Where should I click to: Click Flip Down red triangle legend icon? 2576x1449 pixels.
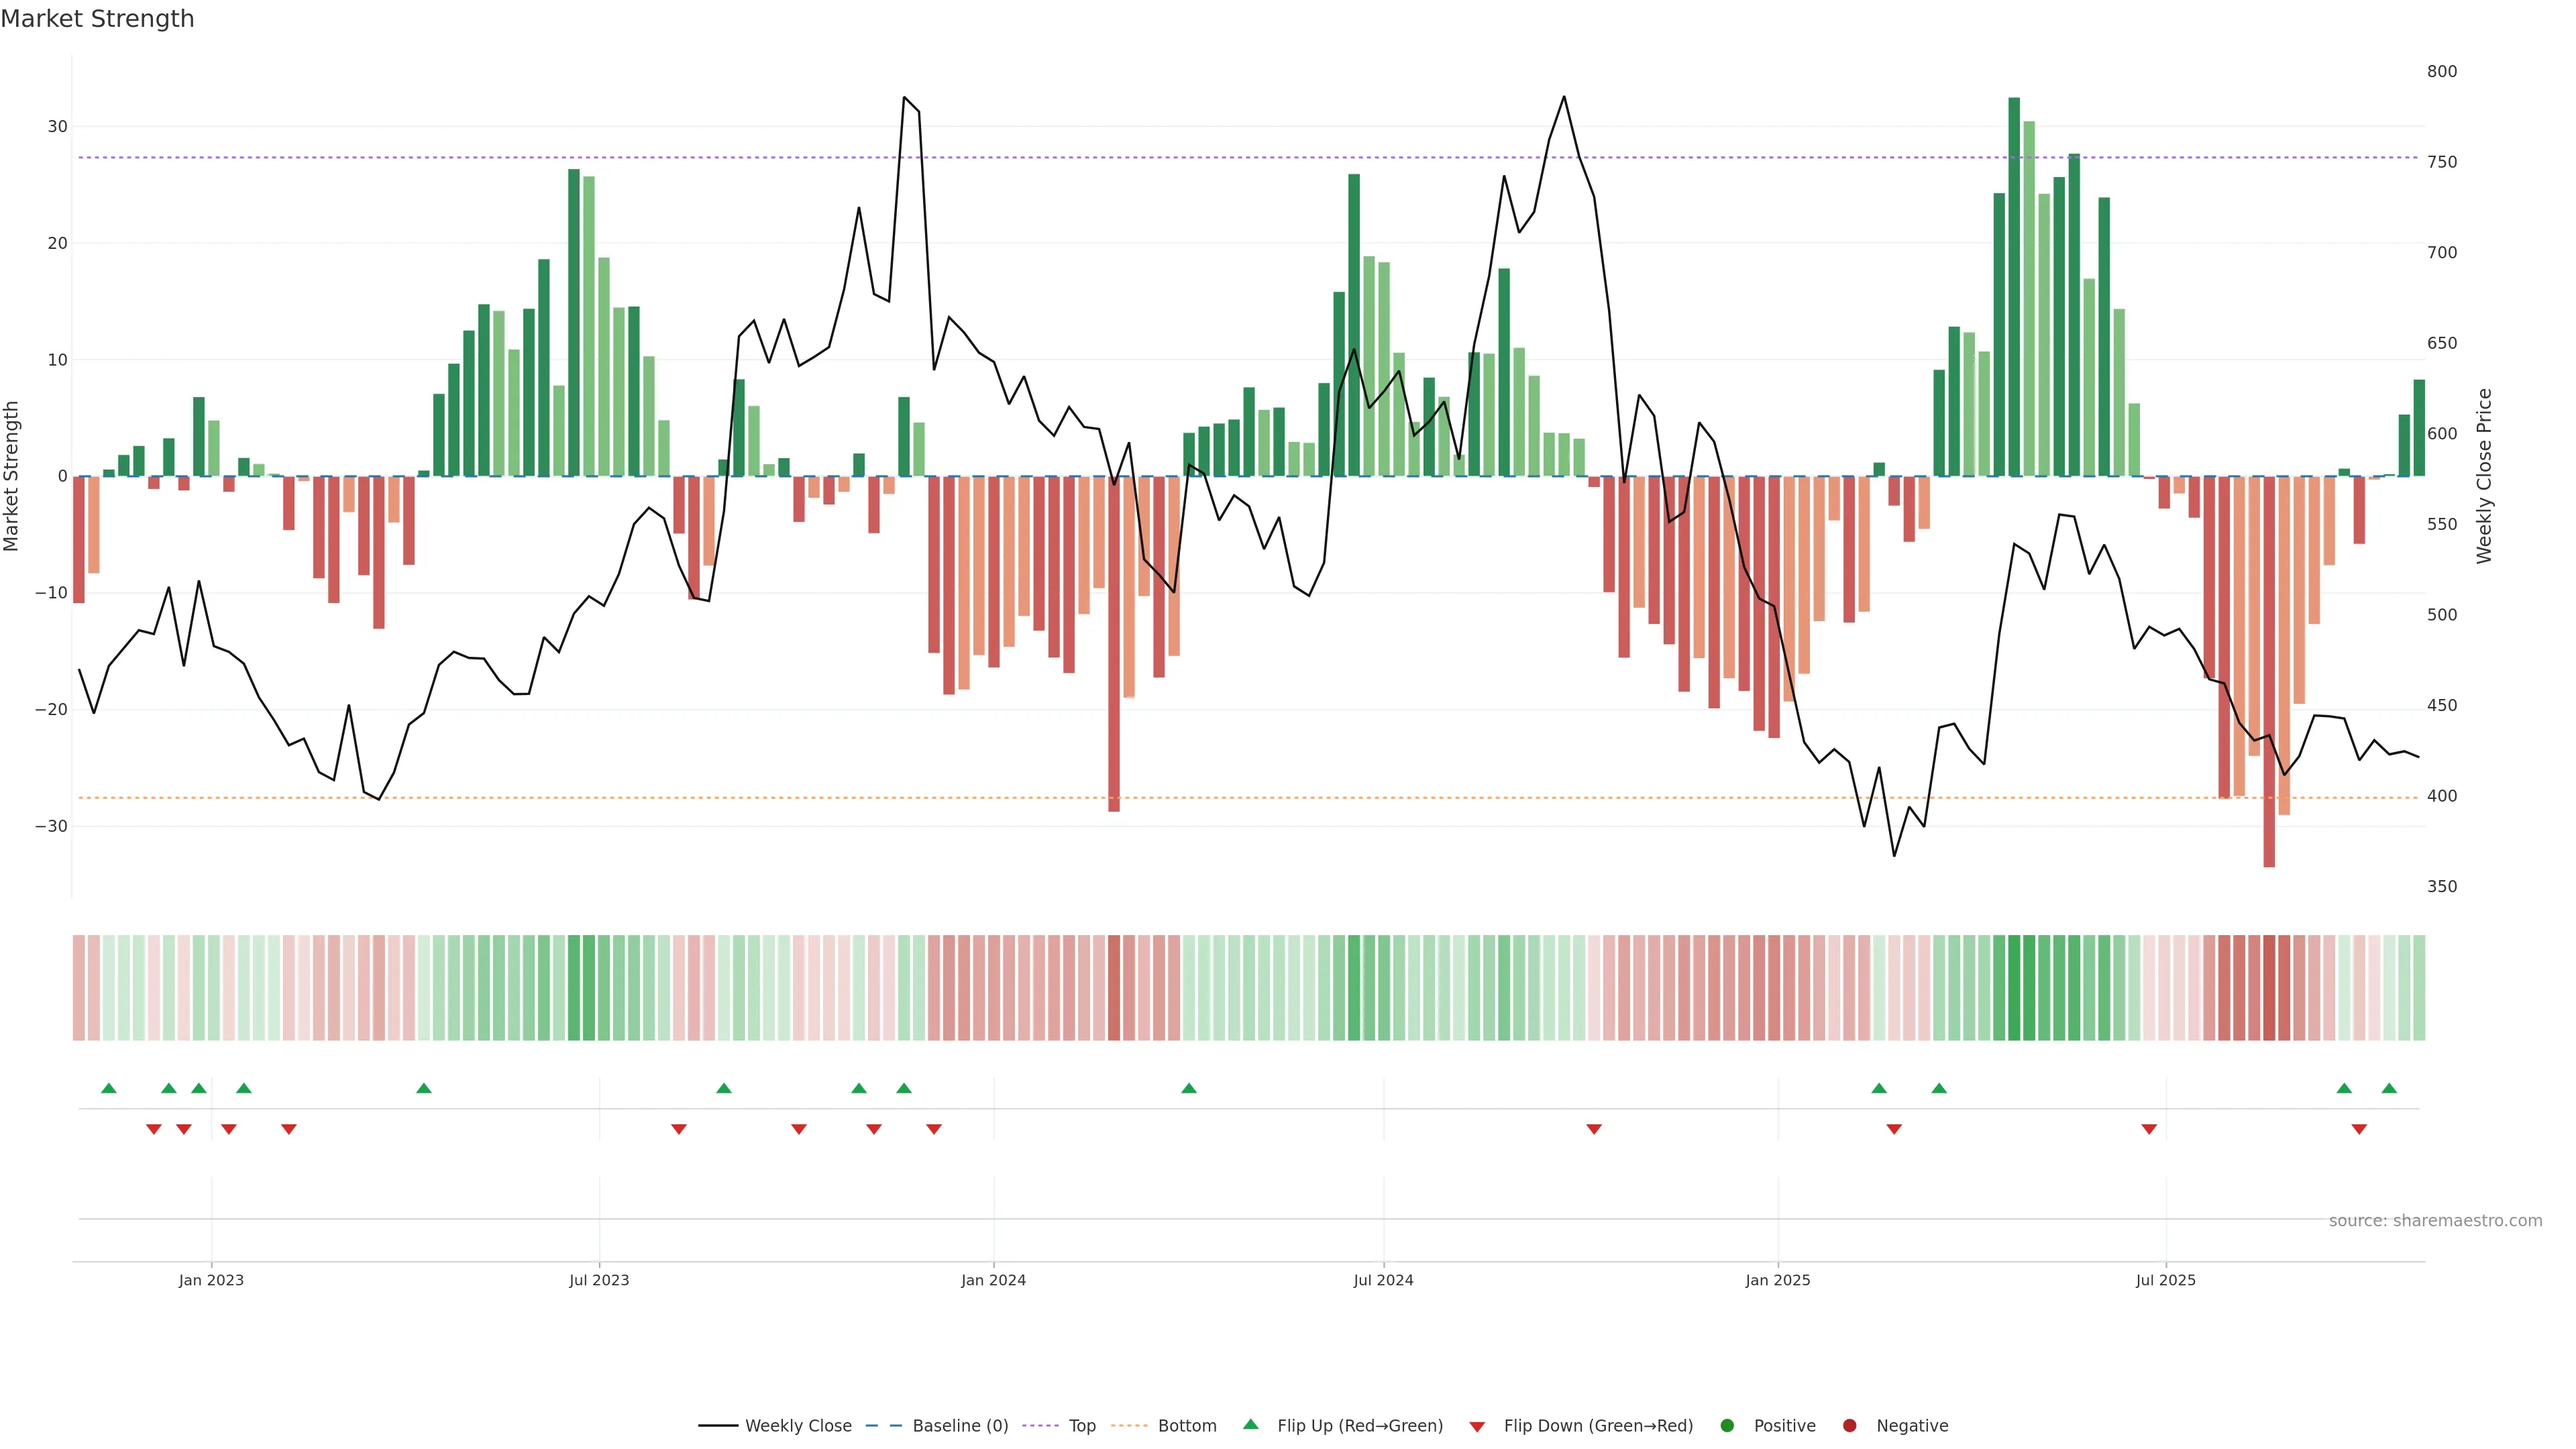click(x=1477, y=1426)
